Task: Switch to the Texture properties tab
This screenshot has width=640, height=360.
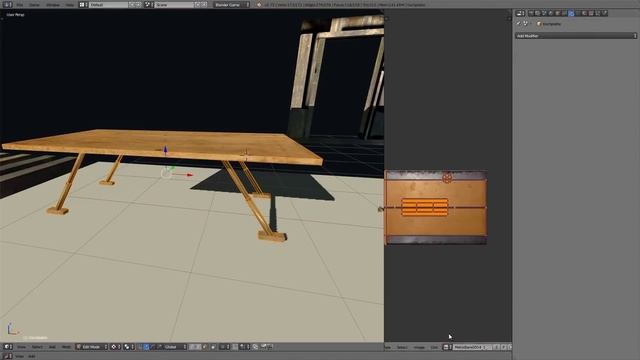Action: pyautogui.click(x=591, y=13)
